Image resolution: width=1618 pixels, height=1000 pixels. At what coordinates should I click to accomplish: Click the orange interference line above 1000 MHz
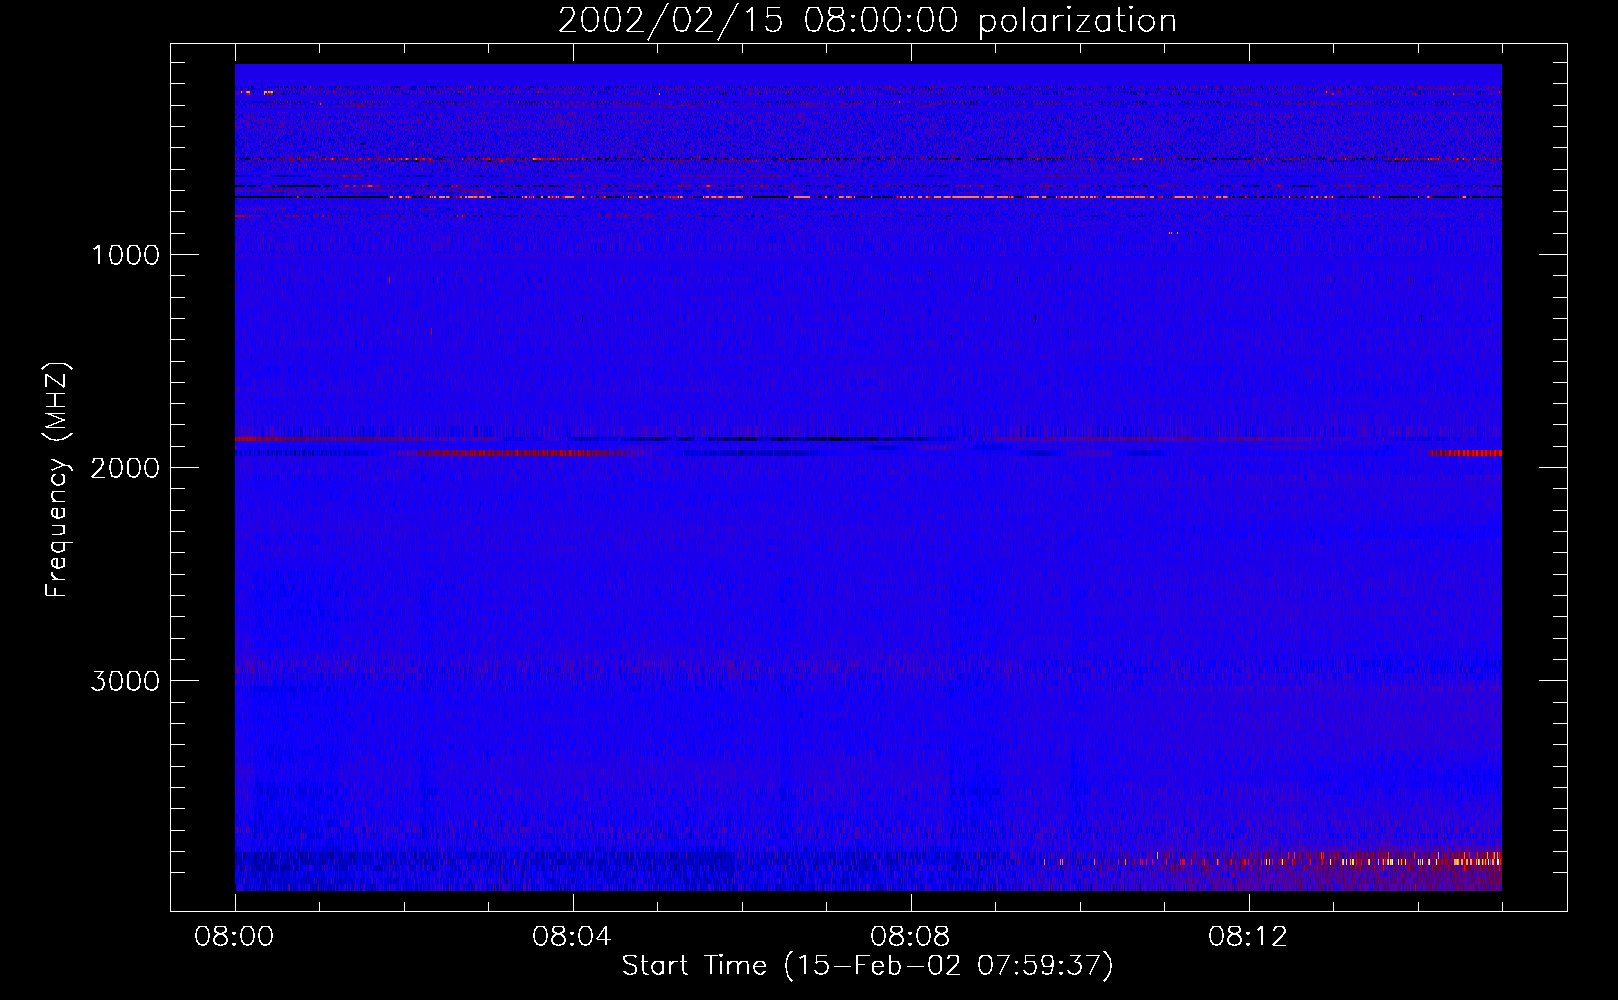coord(868,197)
